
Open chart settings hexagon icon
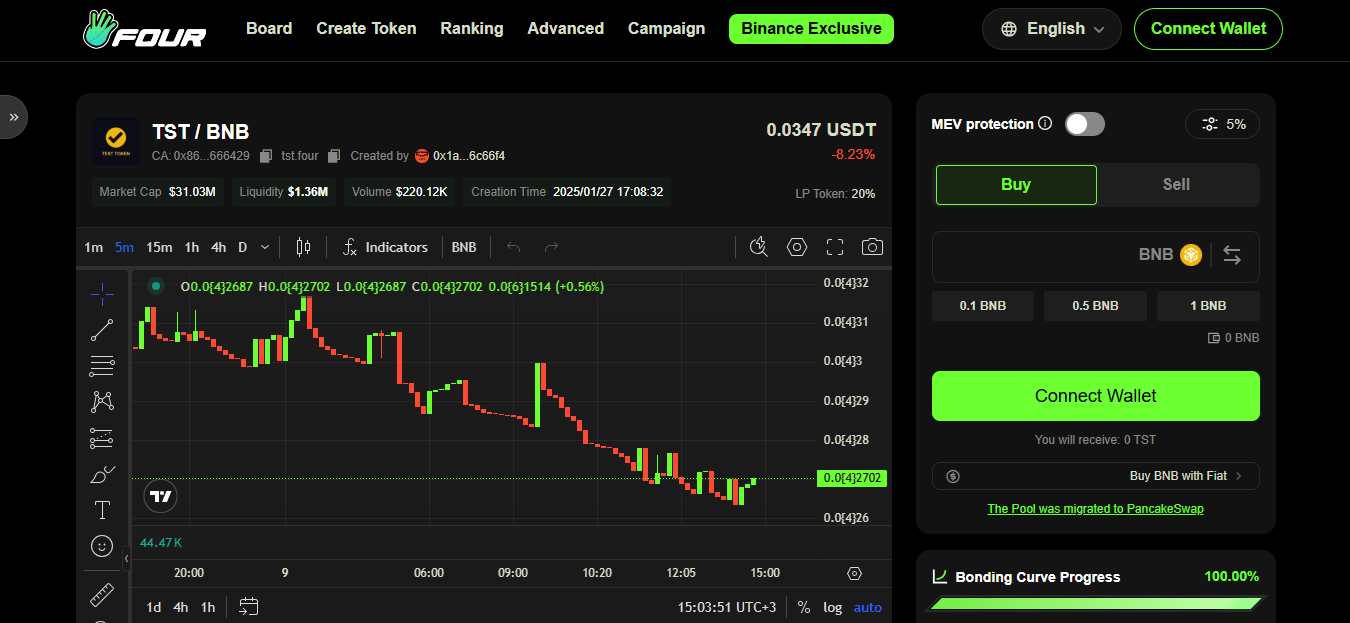pos(796,247)
